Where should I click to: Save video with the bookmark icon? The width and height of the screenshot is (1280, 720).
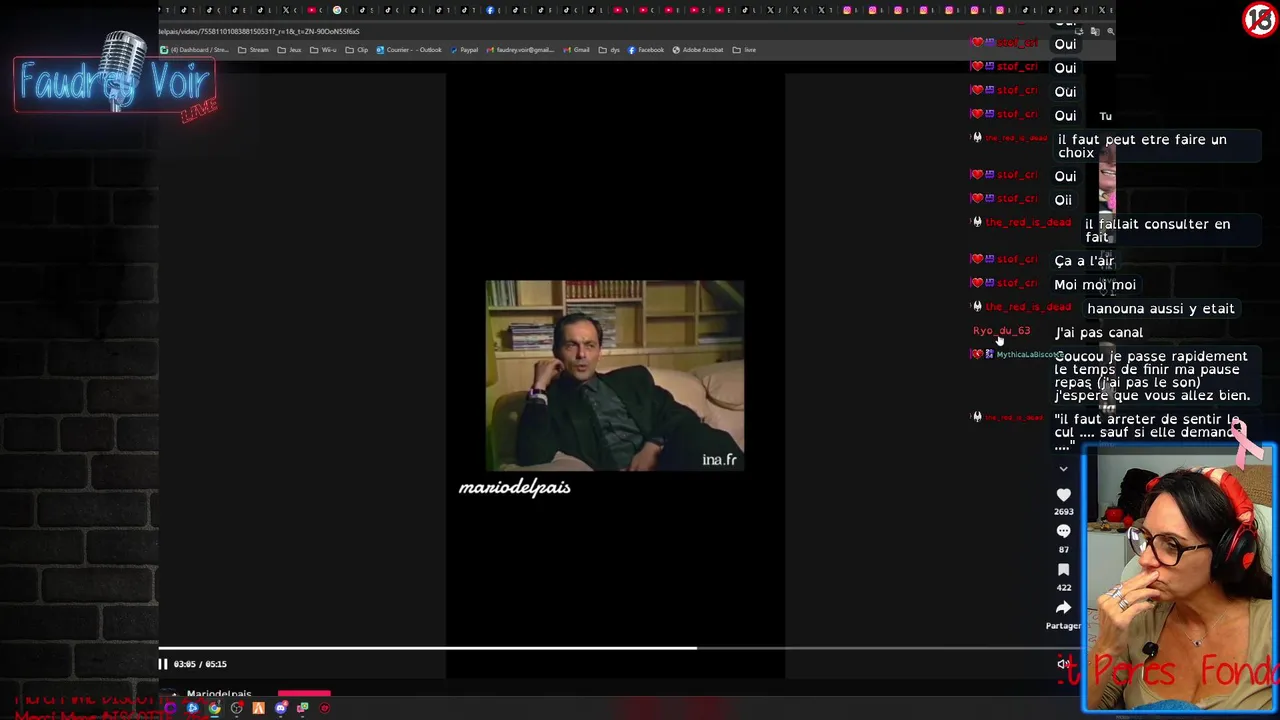(x=1063, y=570)
